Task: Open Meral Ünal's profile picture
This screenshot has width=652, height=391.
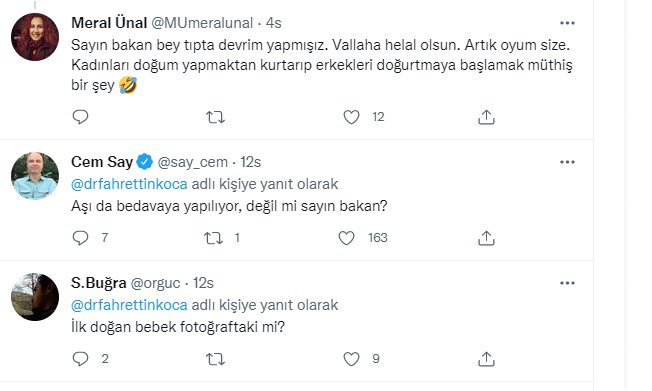Action: click(x=35, y=37)
